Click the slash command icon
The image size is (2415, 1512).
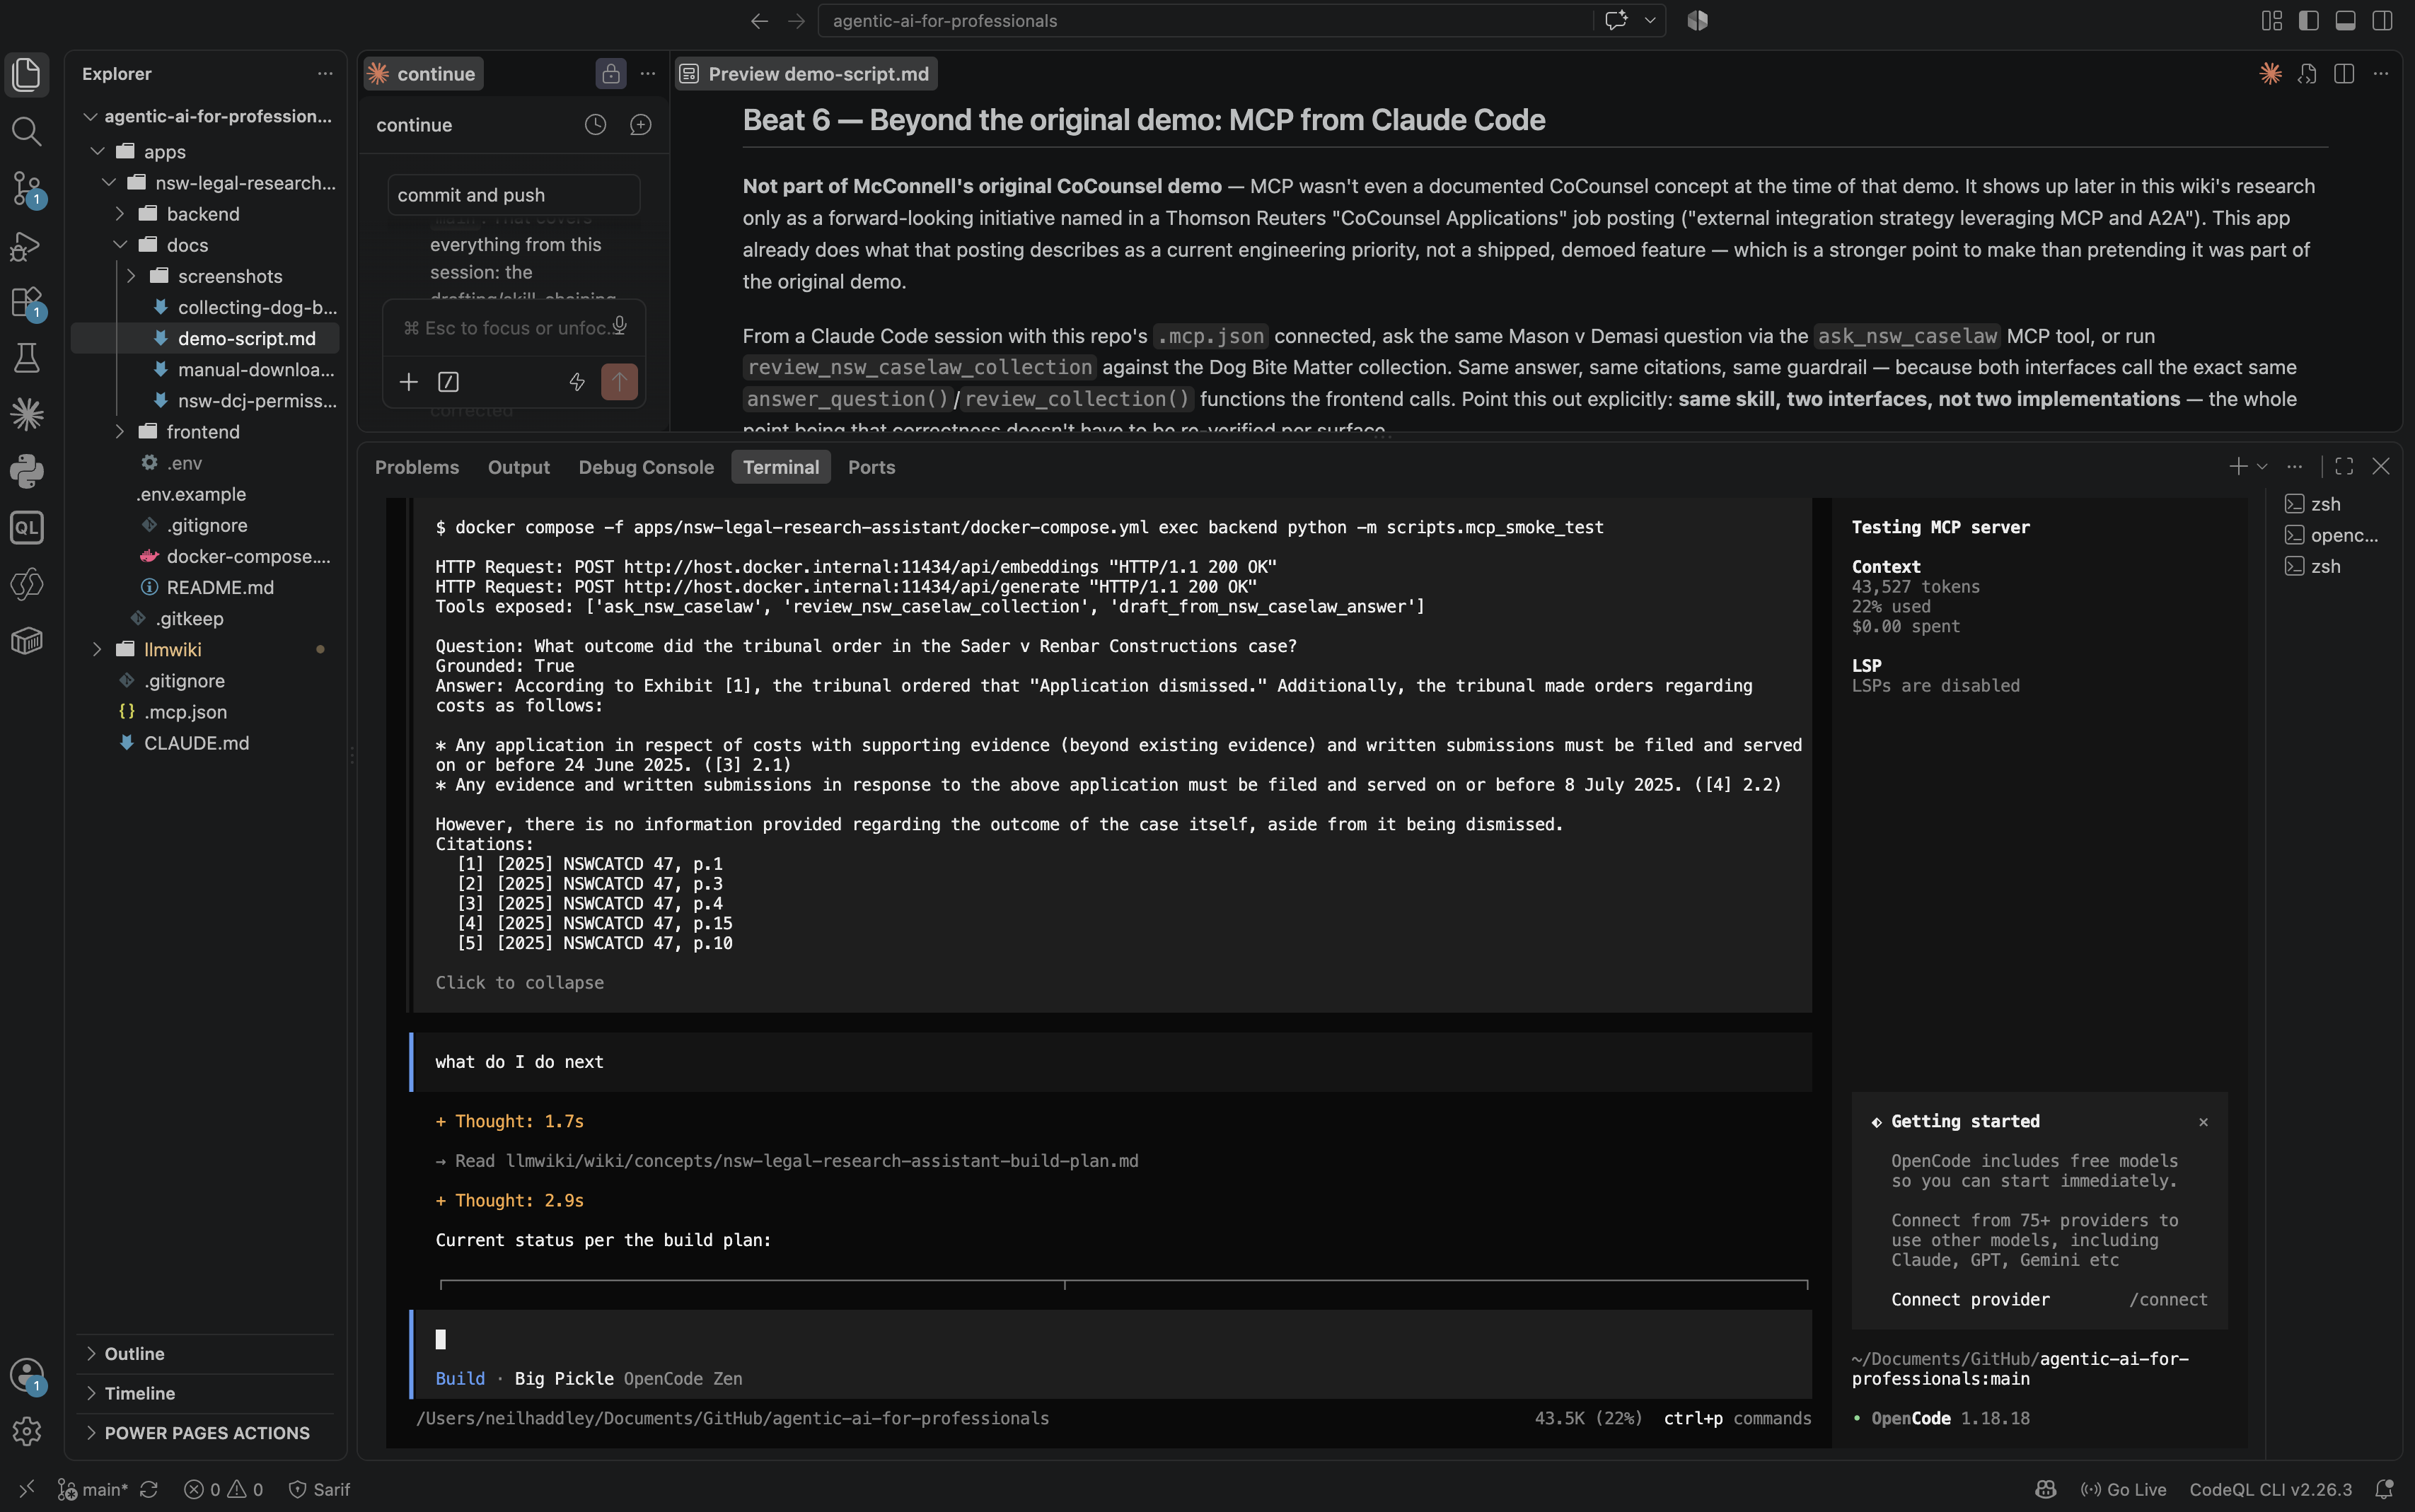click(x=449, y=382)
